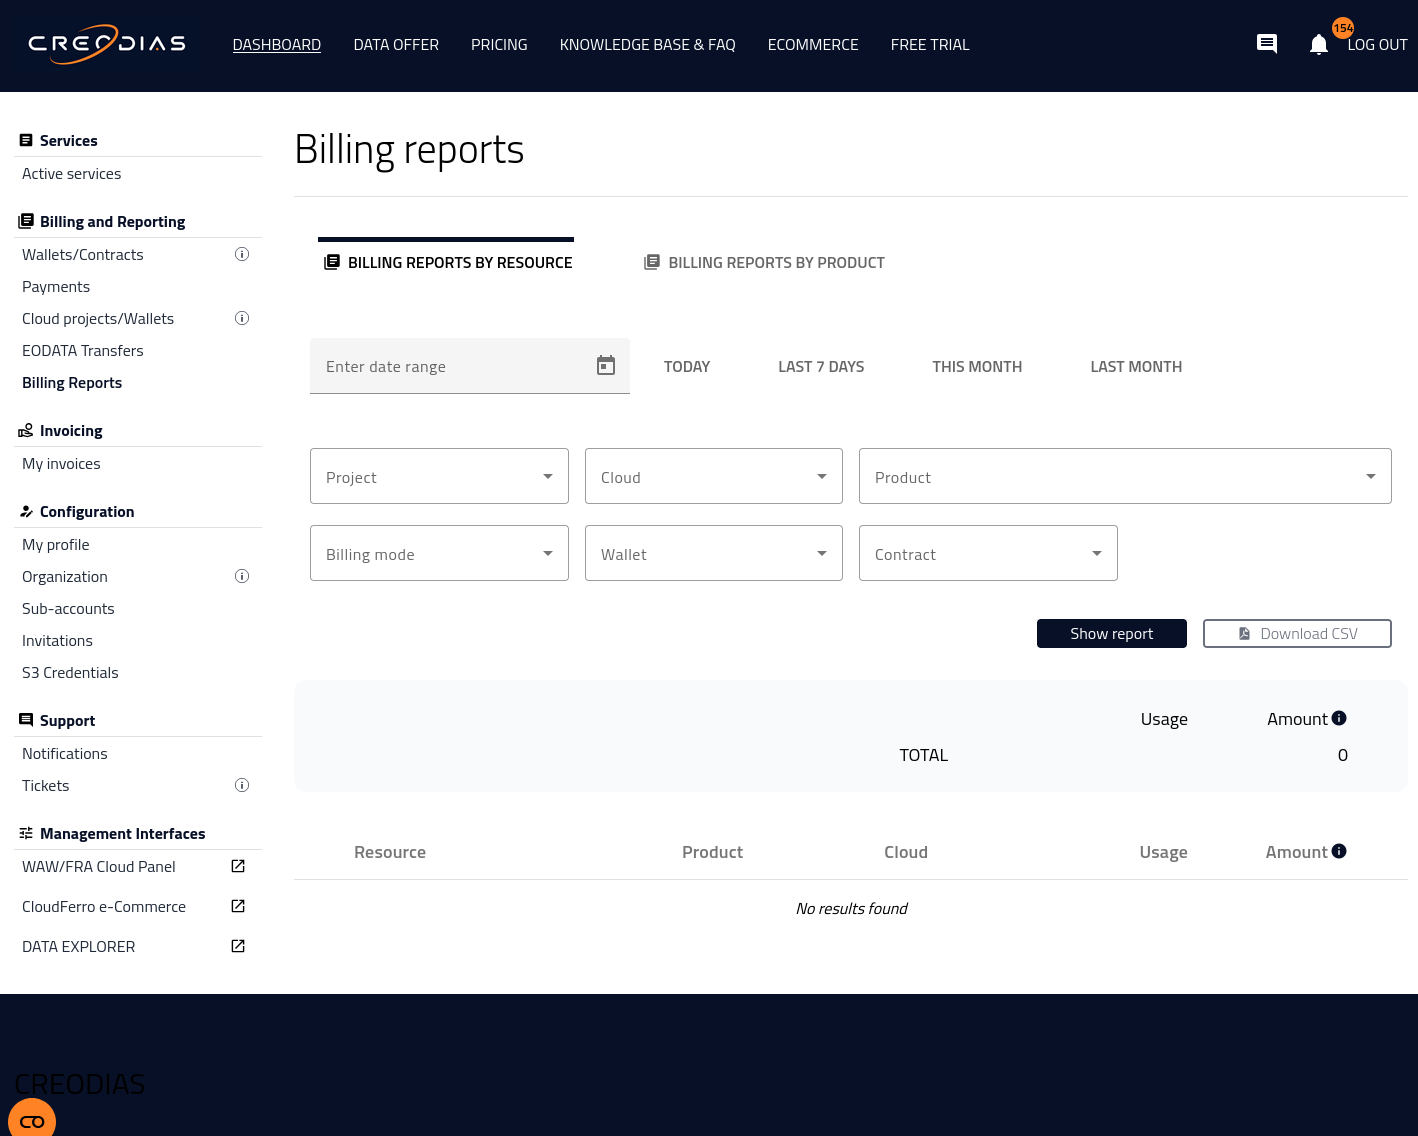Click info icon next to Wallets/Contracts
The height and width of the screenshot is (1136, 1418).
pos(241,254)
